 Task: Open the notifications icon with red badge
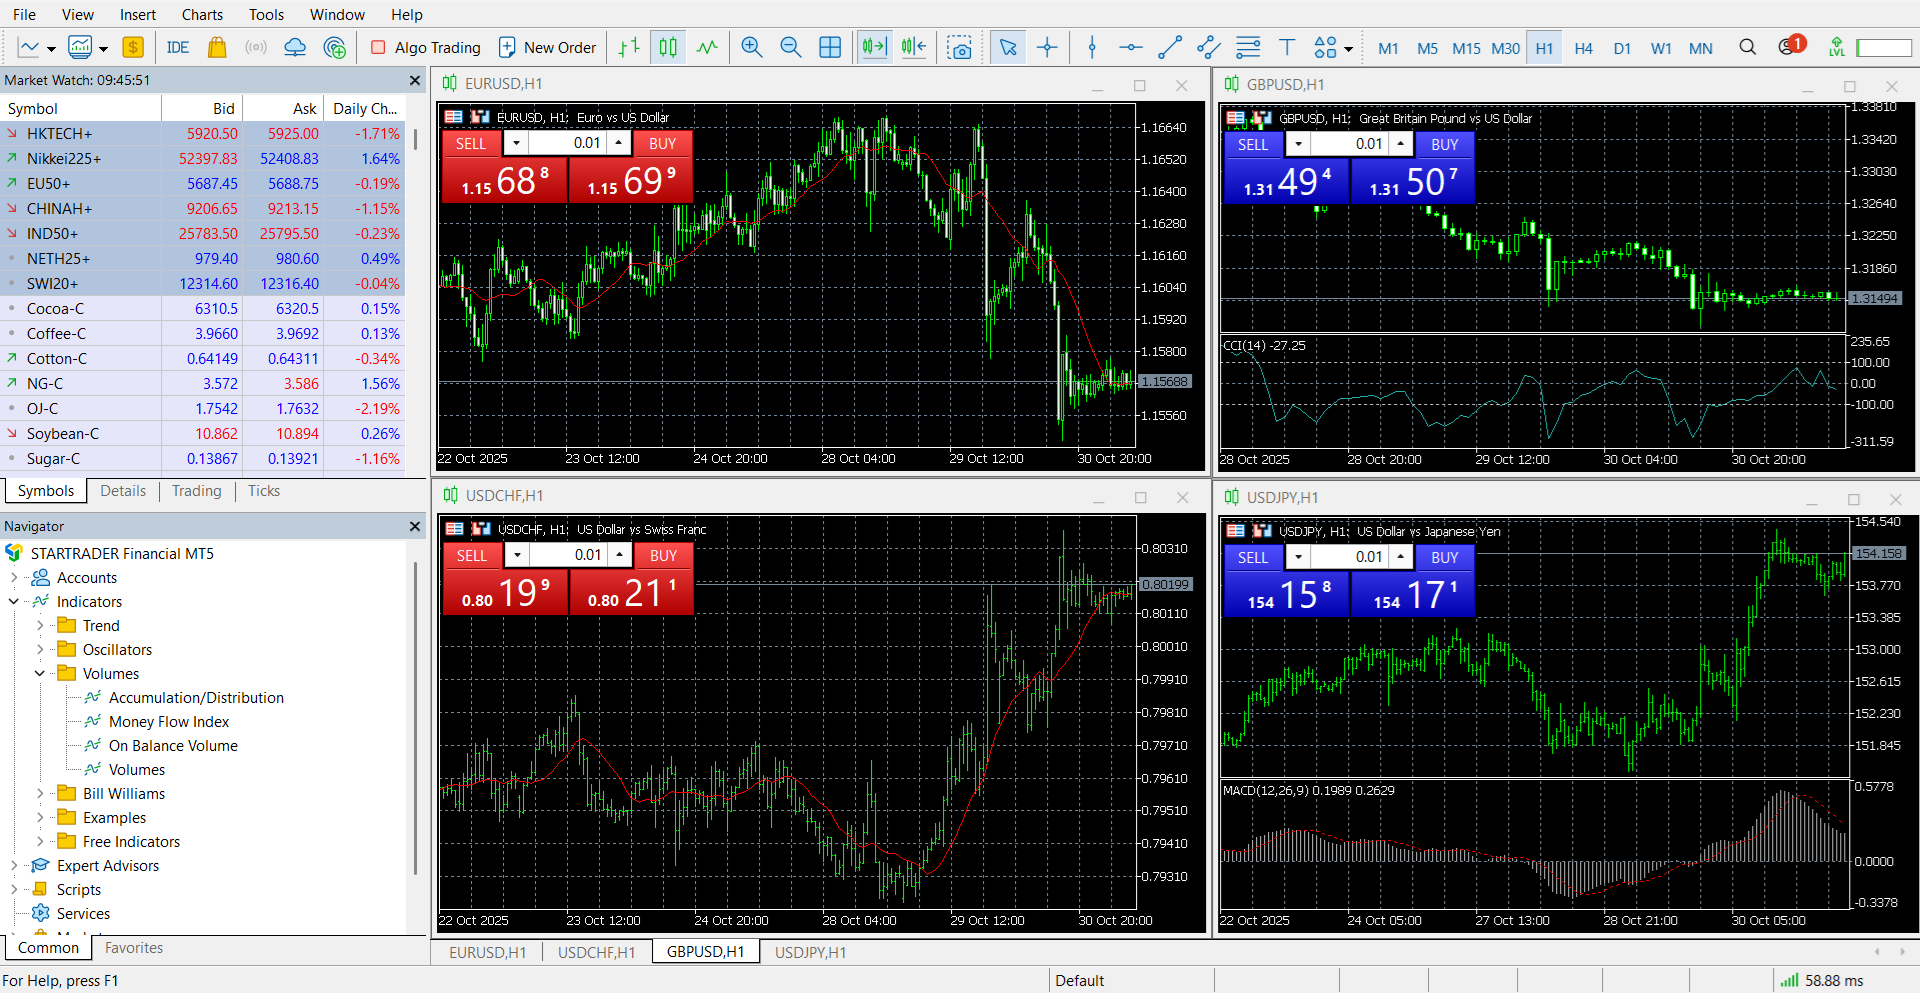(x=1791, y=46)
